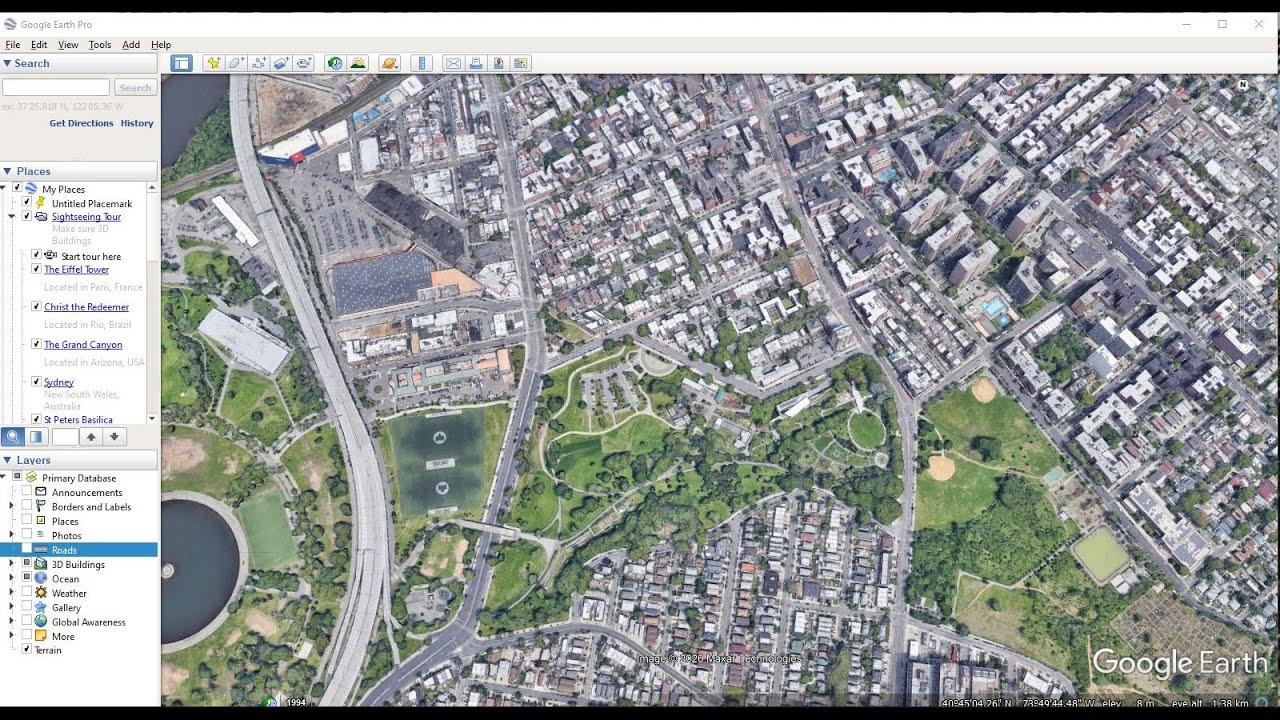Uncheck the Untitled Placemark checkbox
The image size is (1280, 720).
pos(27,203)
